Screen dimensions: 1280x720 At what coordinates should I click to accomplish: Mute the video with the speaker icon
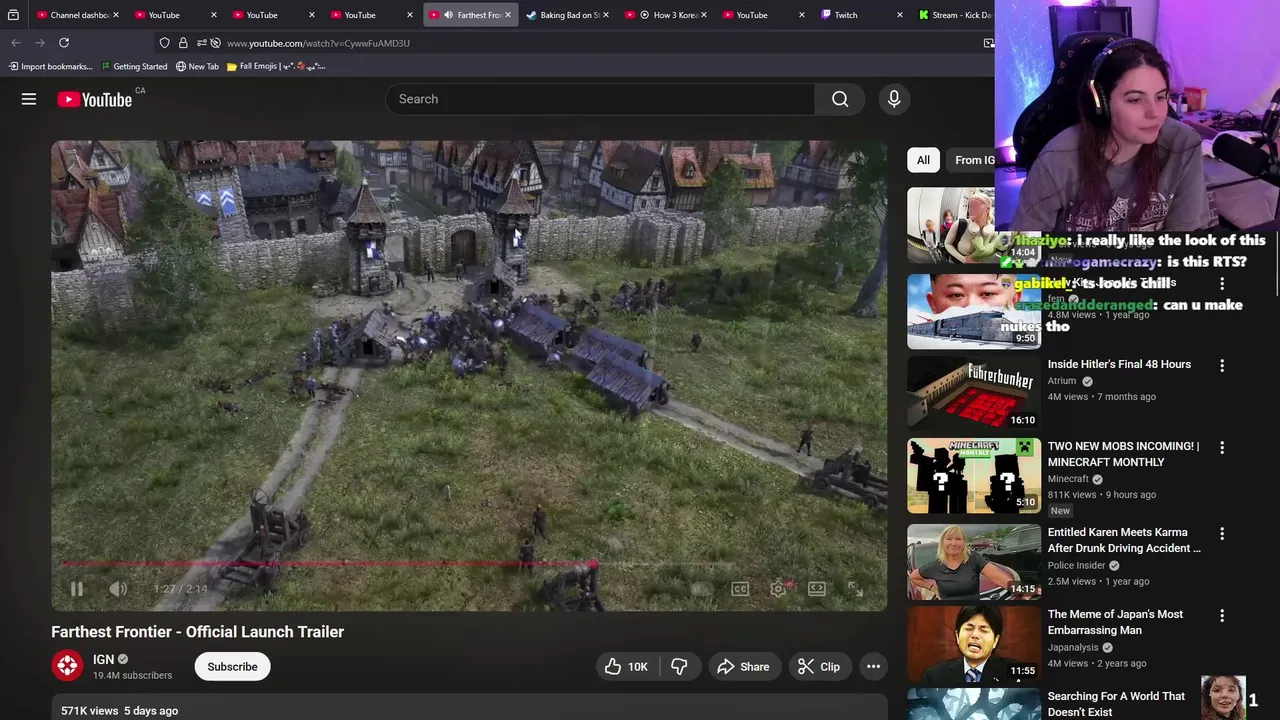(x=118, y=589)
